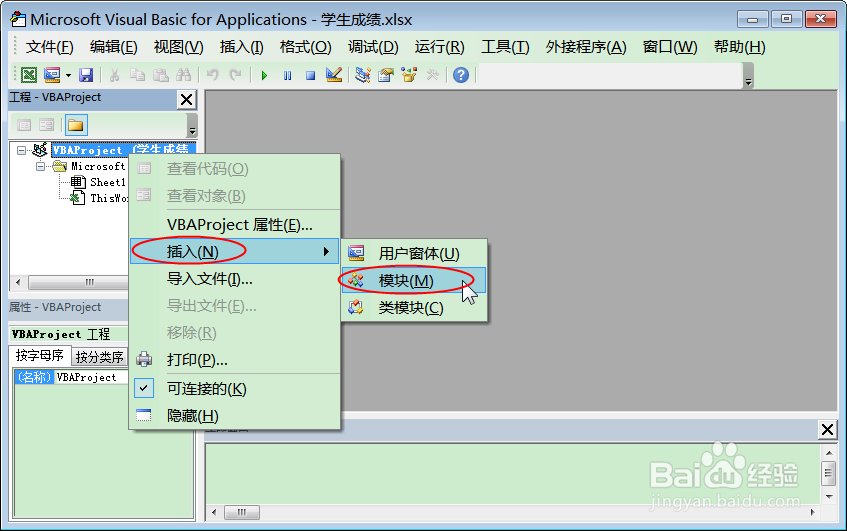The width and height of the screenshot is (847, 531).
Task: Open the 运行(R) menu
Action: pyautogui.click(x=440, y=47)
